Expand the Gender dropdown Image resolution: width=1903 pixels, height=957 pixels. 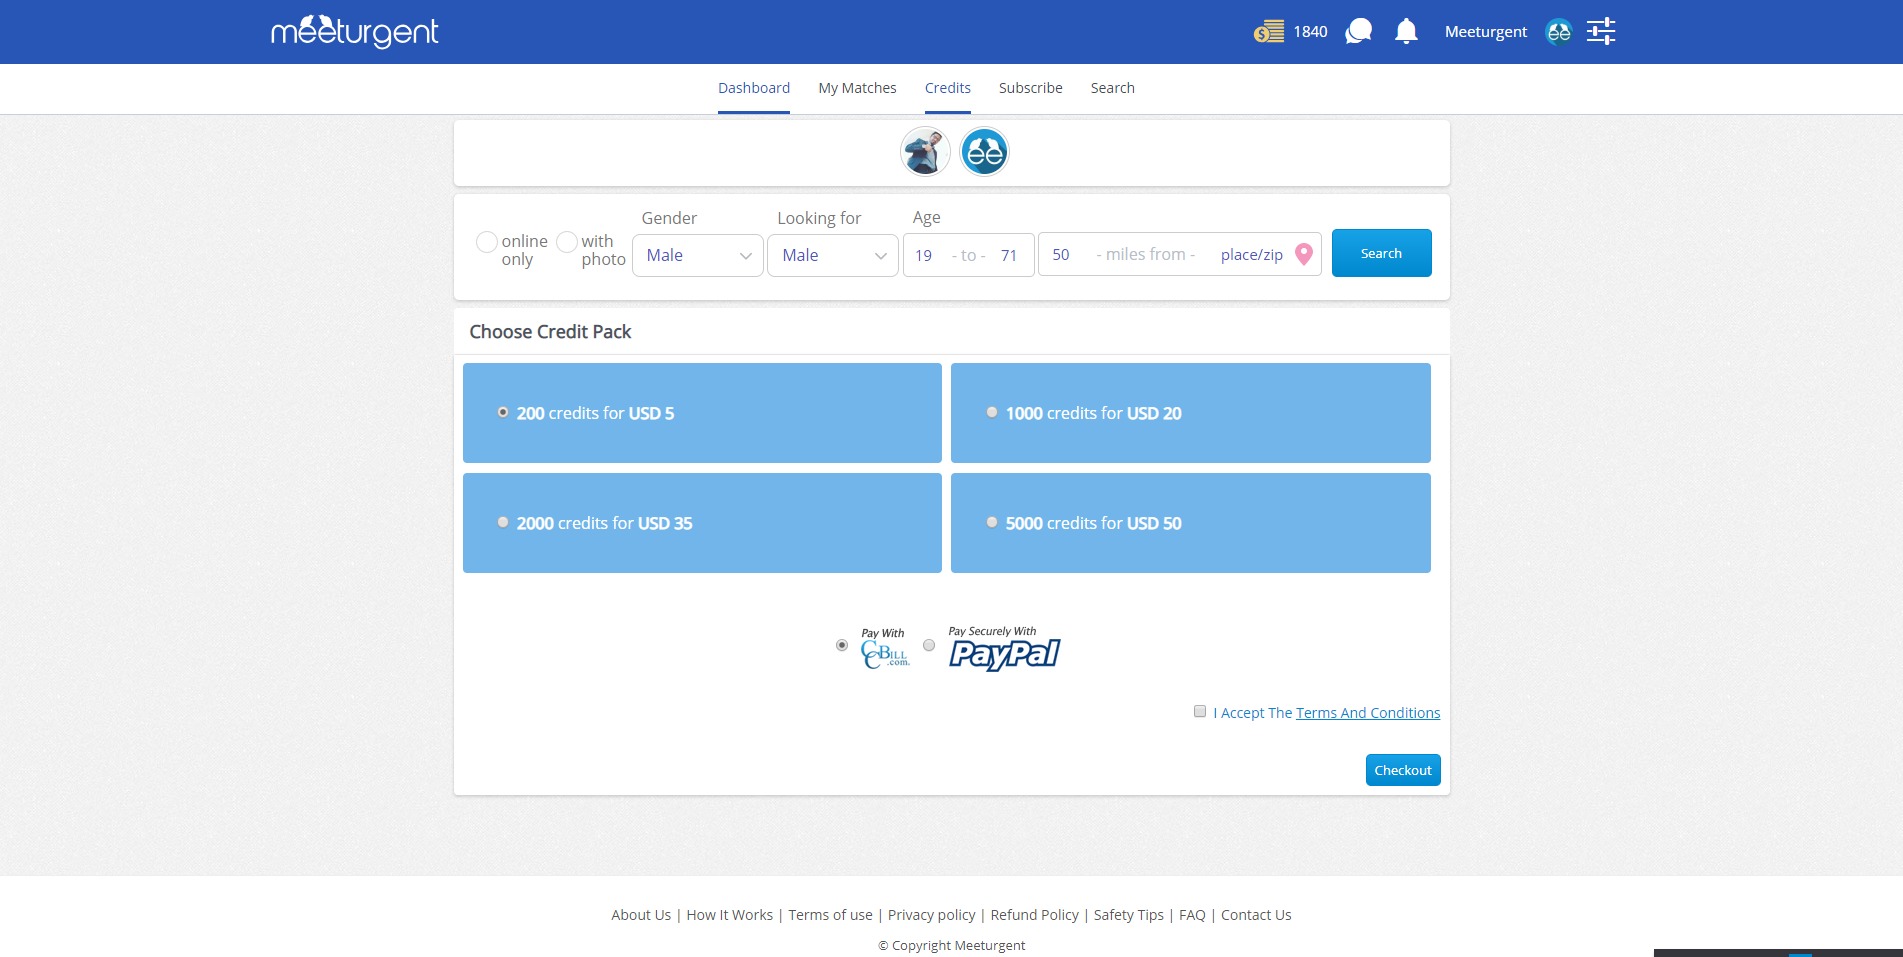pyautogui.click(x=697, y=255)
